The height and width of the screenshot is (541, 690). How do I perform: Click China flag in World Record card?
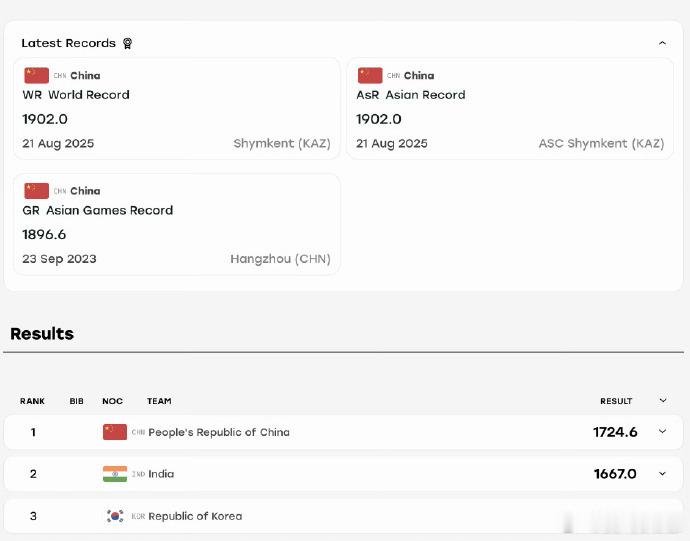(x=37, y=76)
